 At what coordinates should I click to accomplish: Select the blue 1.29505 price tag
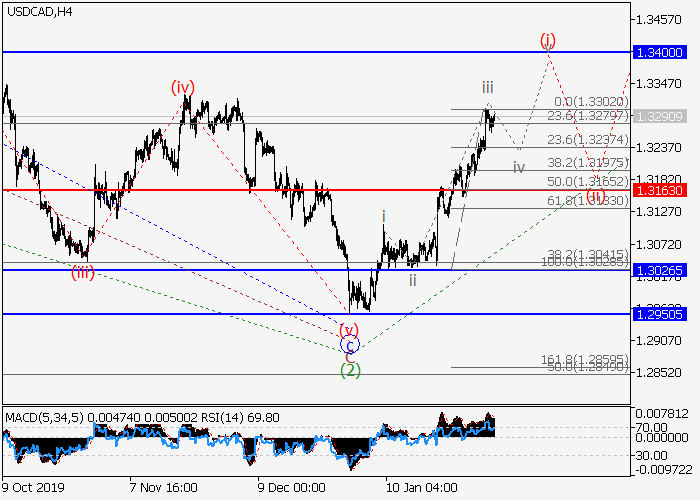[665, 314]
